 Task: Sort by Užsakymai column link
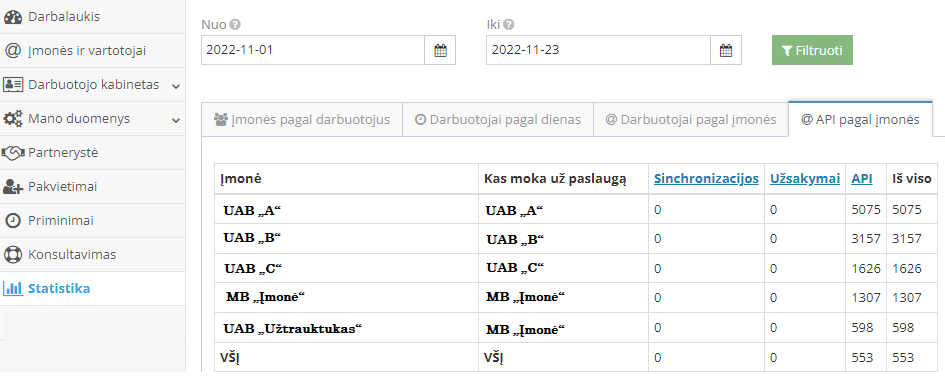pos(805,178)
